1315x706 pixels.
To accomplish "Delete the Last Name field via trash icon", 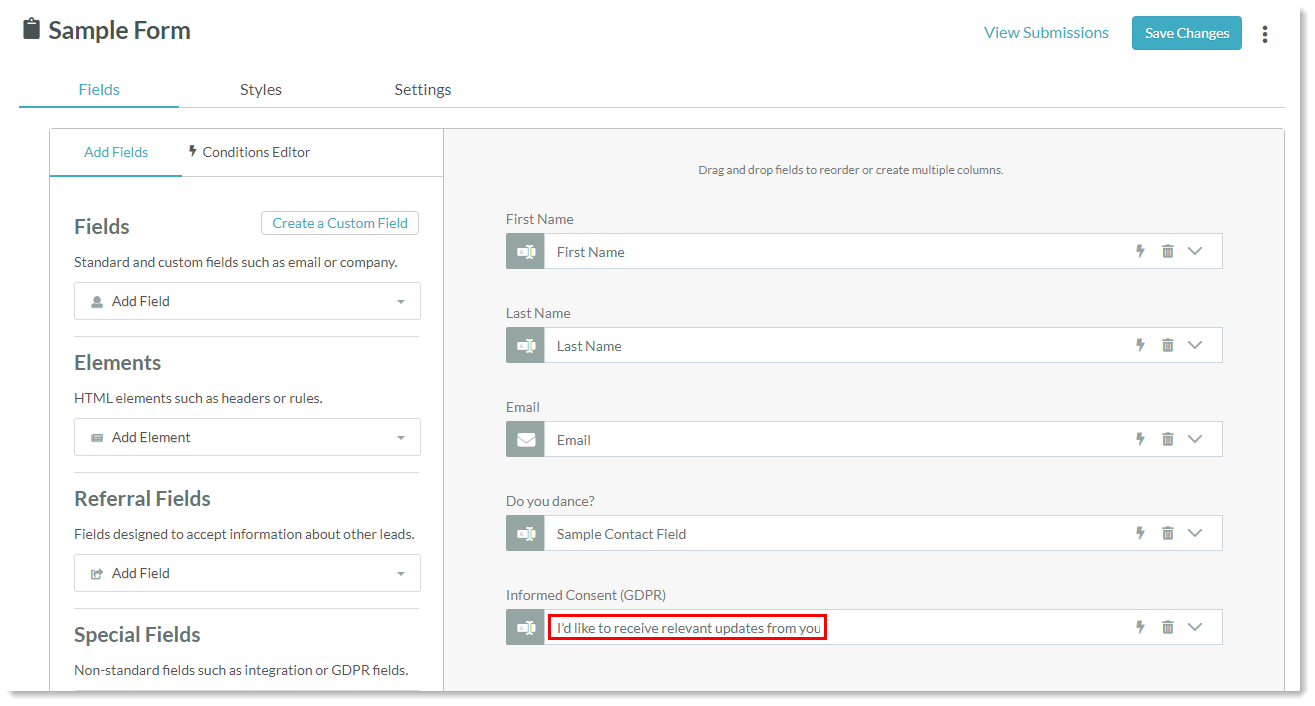I will click(1167, 345).
